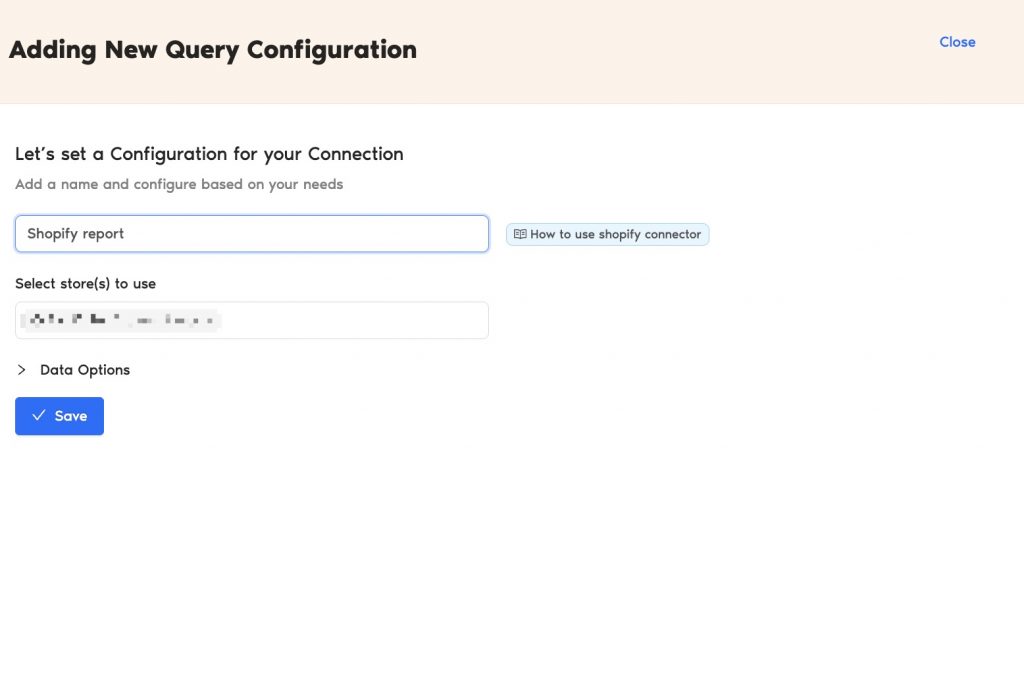The width and height of the screenshot is (1024, 673).
Task: Click the blurred store tag in the selector
Action: click(120, 320)
